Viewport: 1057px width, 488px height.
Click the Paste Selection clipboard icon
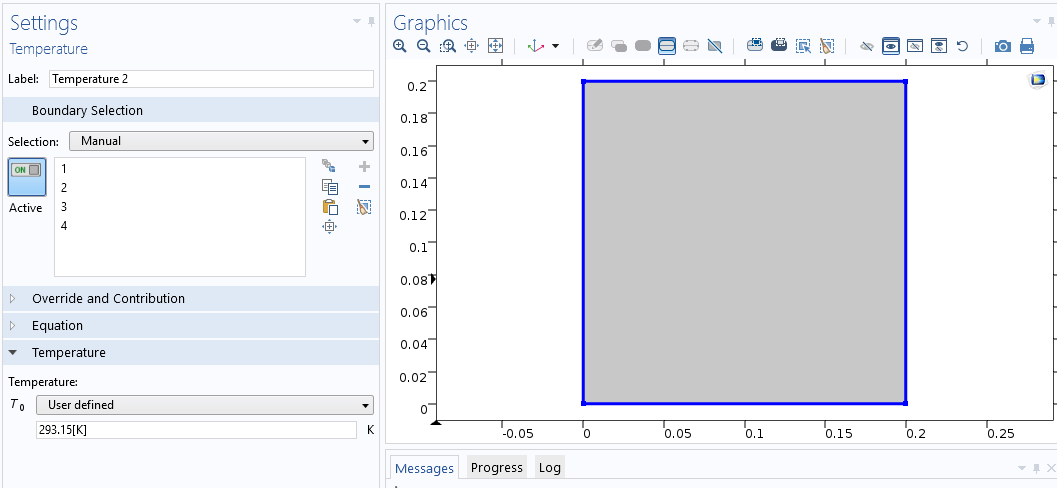point(330,207)
